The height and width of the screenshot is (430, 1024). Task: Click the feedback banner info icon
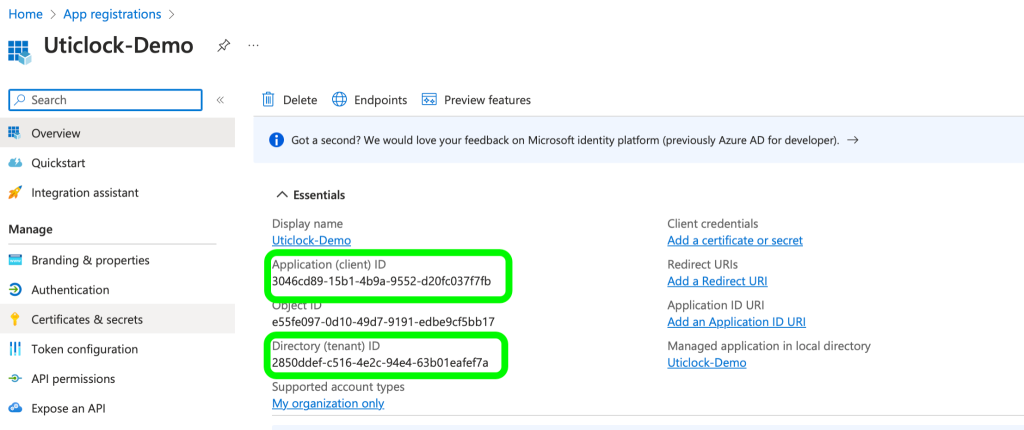pyautogui.click(x=276, y=140)
